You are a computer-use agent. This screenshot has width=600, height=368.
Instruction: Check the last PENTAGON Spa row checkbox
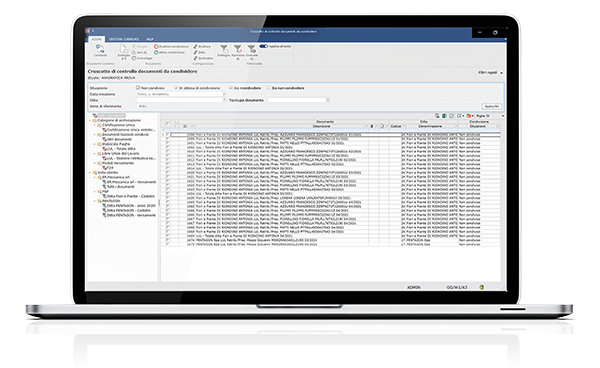(167, 244)
